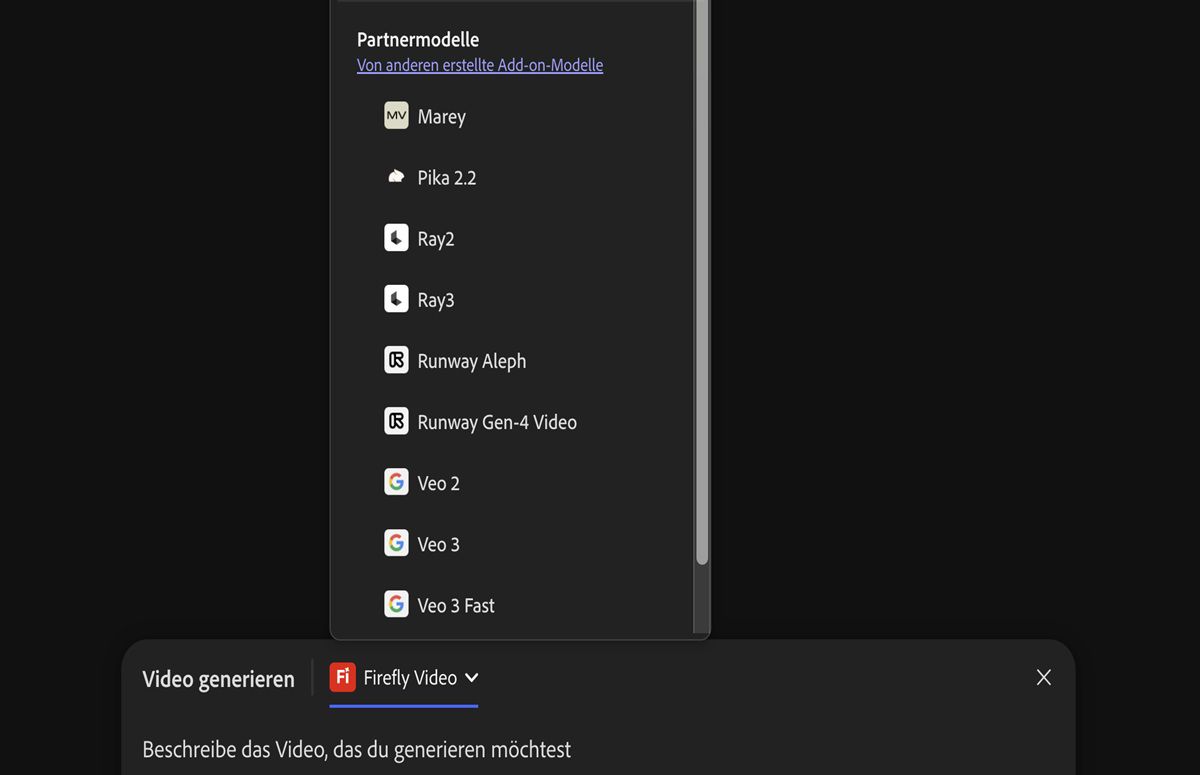The image size is (1200, 775).
Task: Open the Firefly Video model dropdown
Action: coord(409,678)
